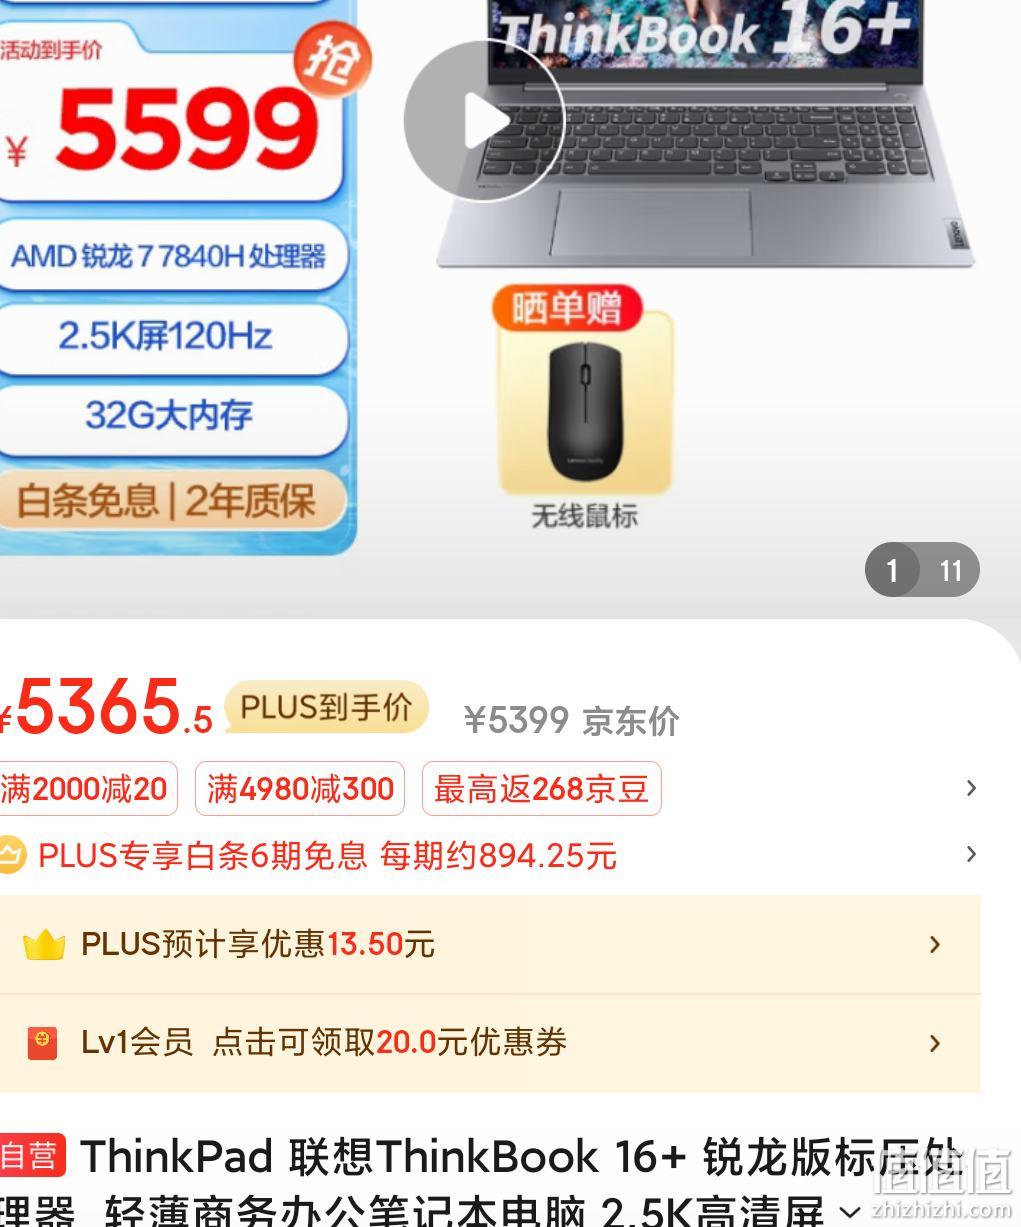This screenshot has width=1021, height=1227.
Task: Tap the 自营 tag icon
Action: pyautogui.click(x=32, y=1156)
